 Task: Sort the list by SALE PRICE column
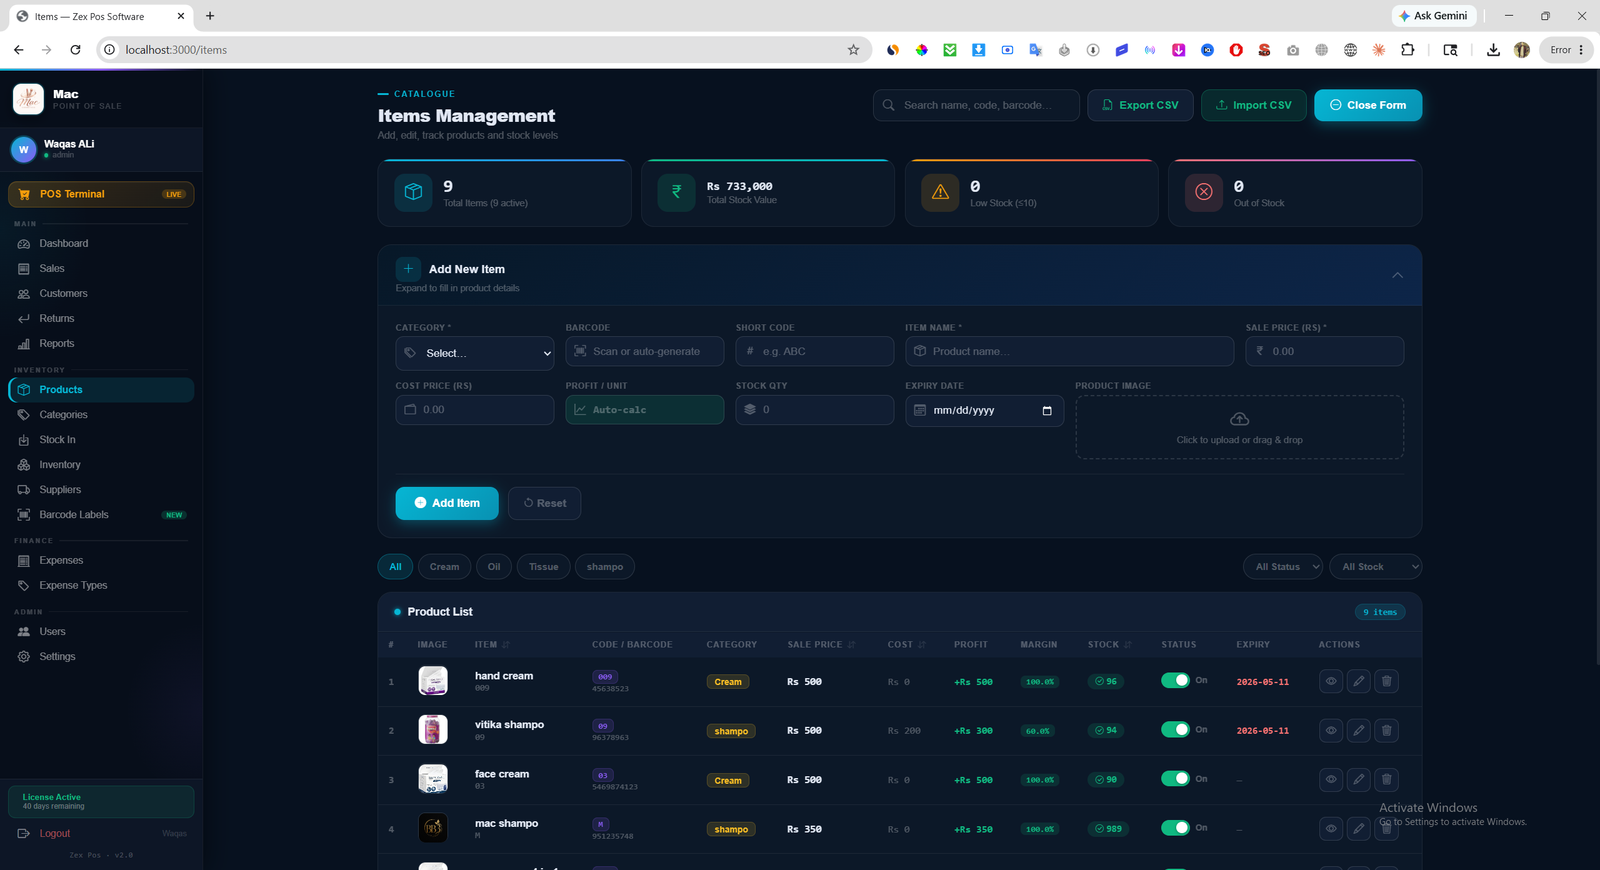(x=821, y=645)
